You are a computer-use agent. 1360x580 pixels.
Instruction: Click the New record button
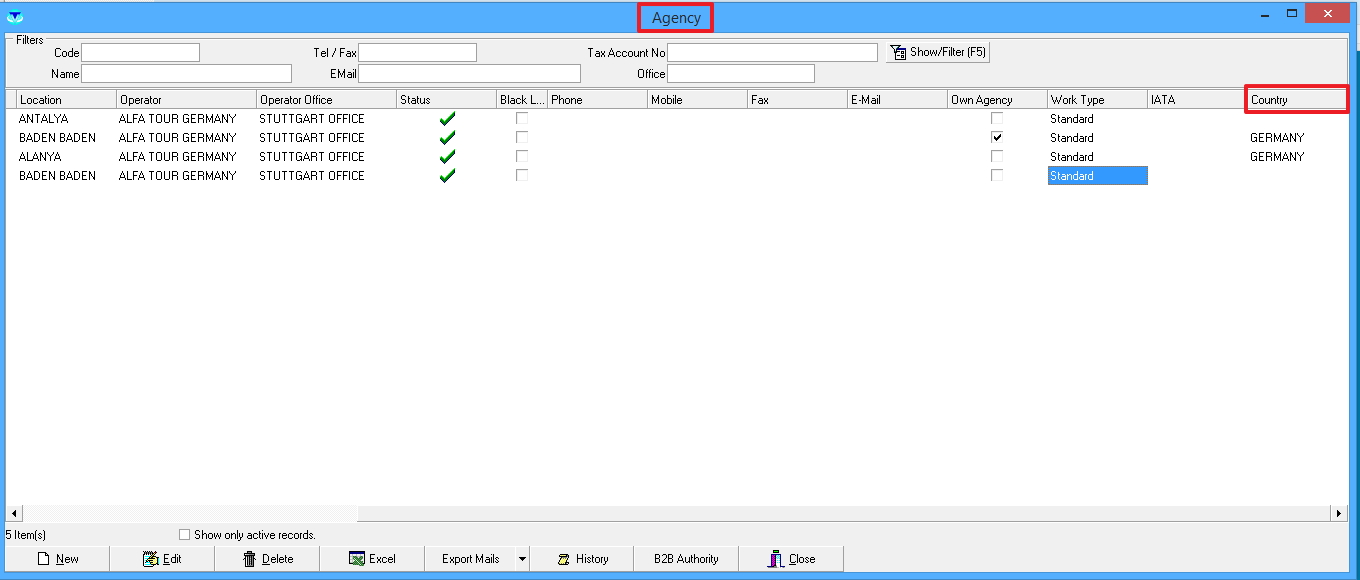tap(58, 559)
